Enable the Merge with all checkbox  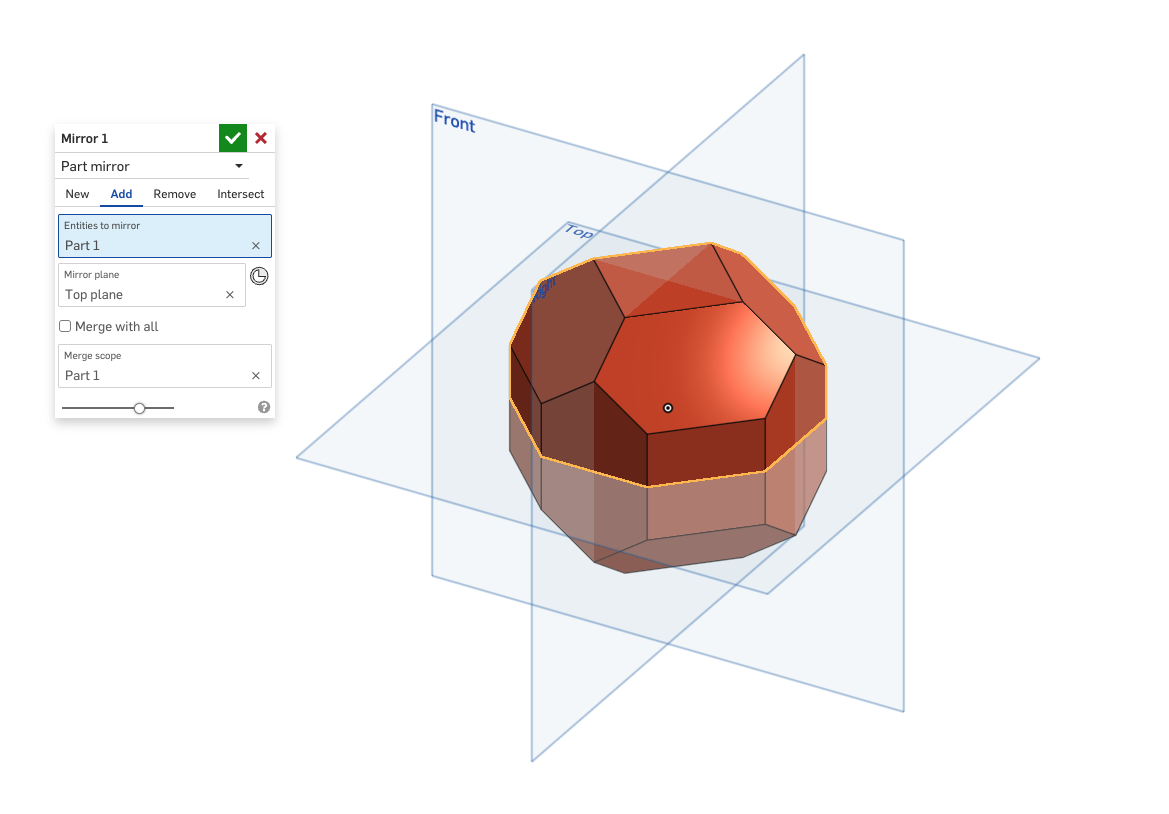(66, 326)
